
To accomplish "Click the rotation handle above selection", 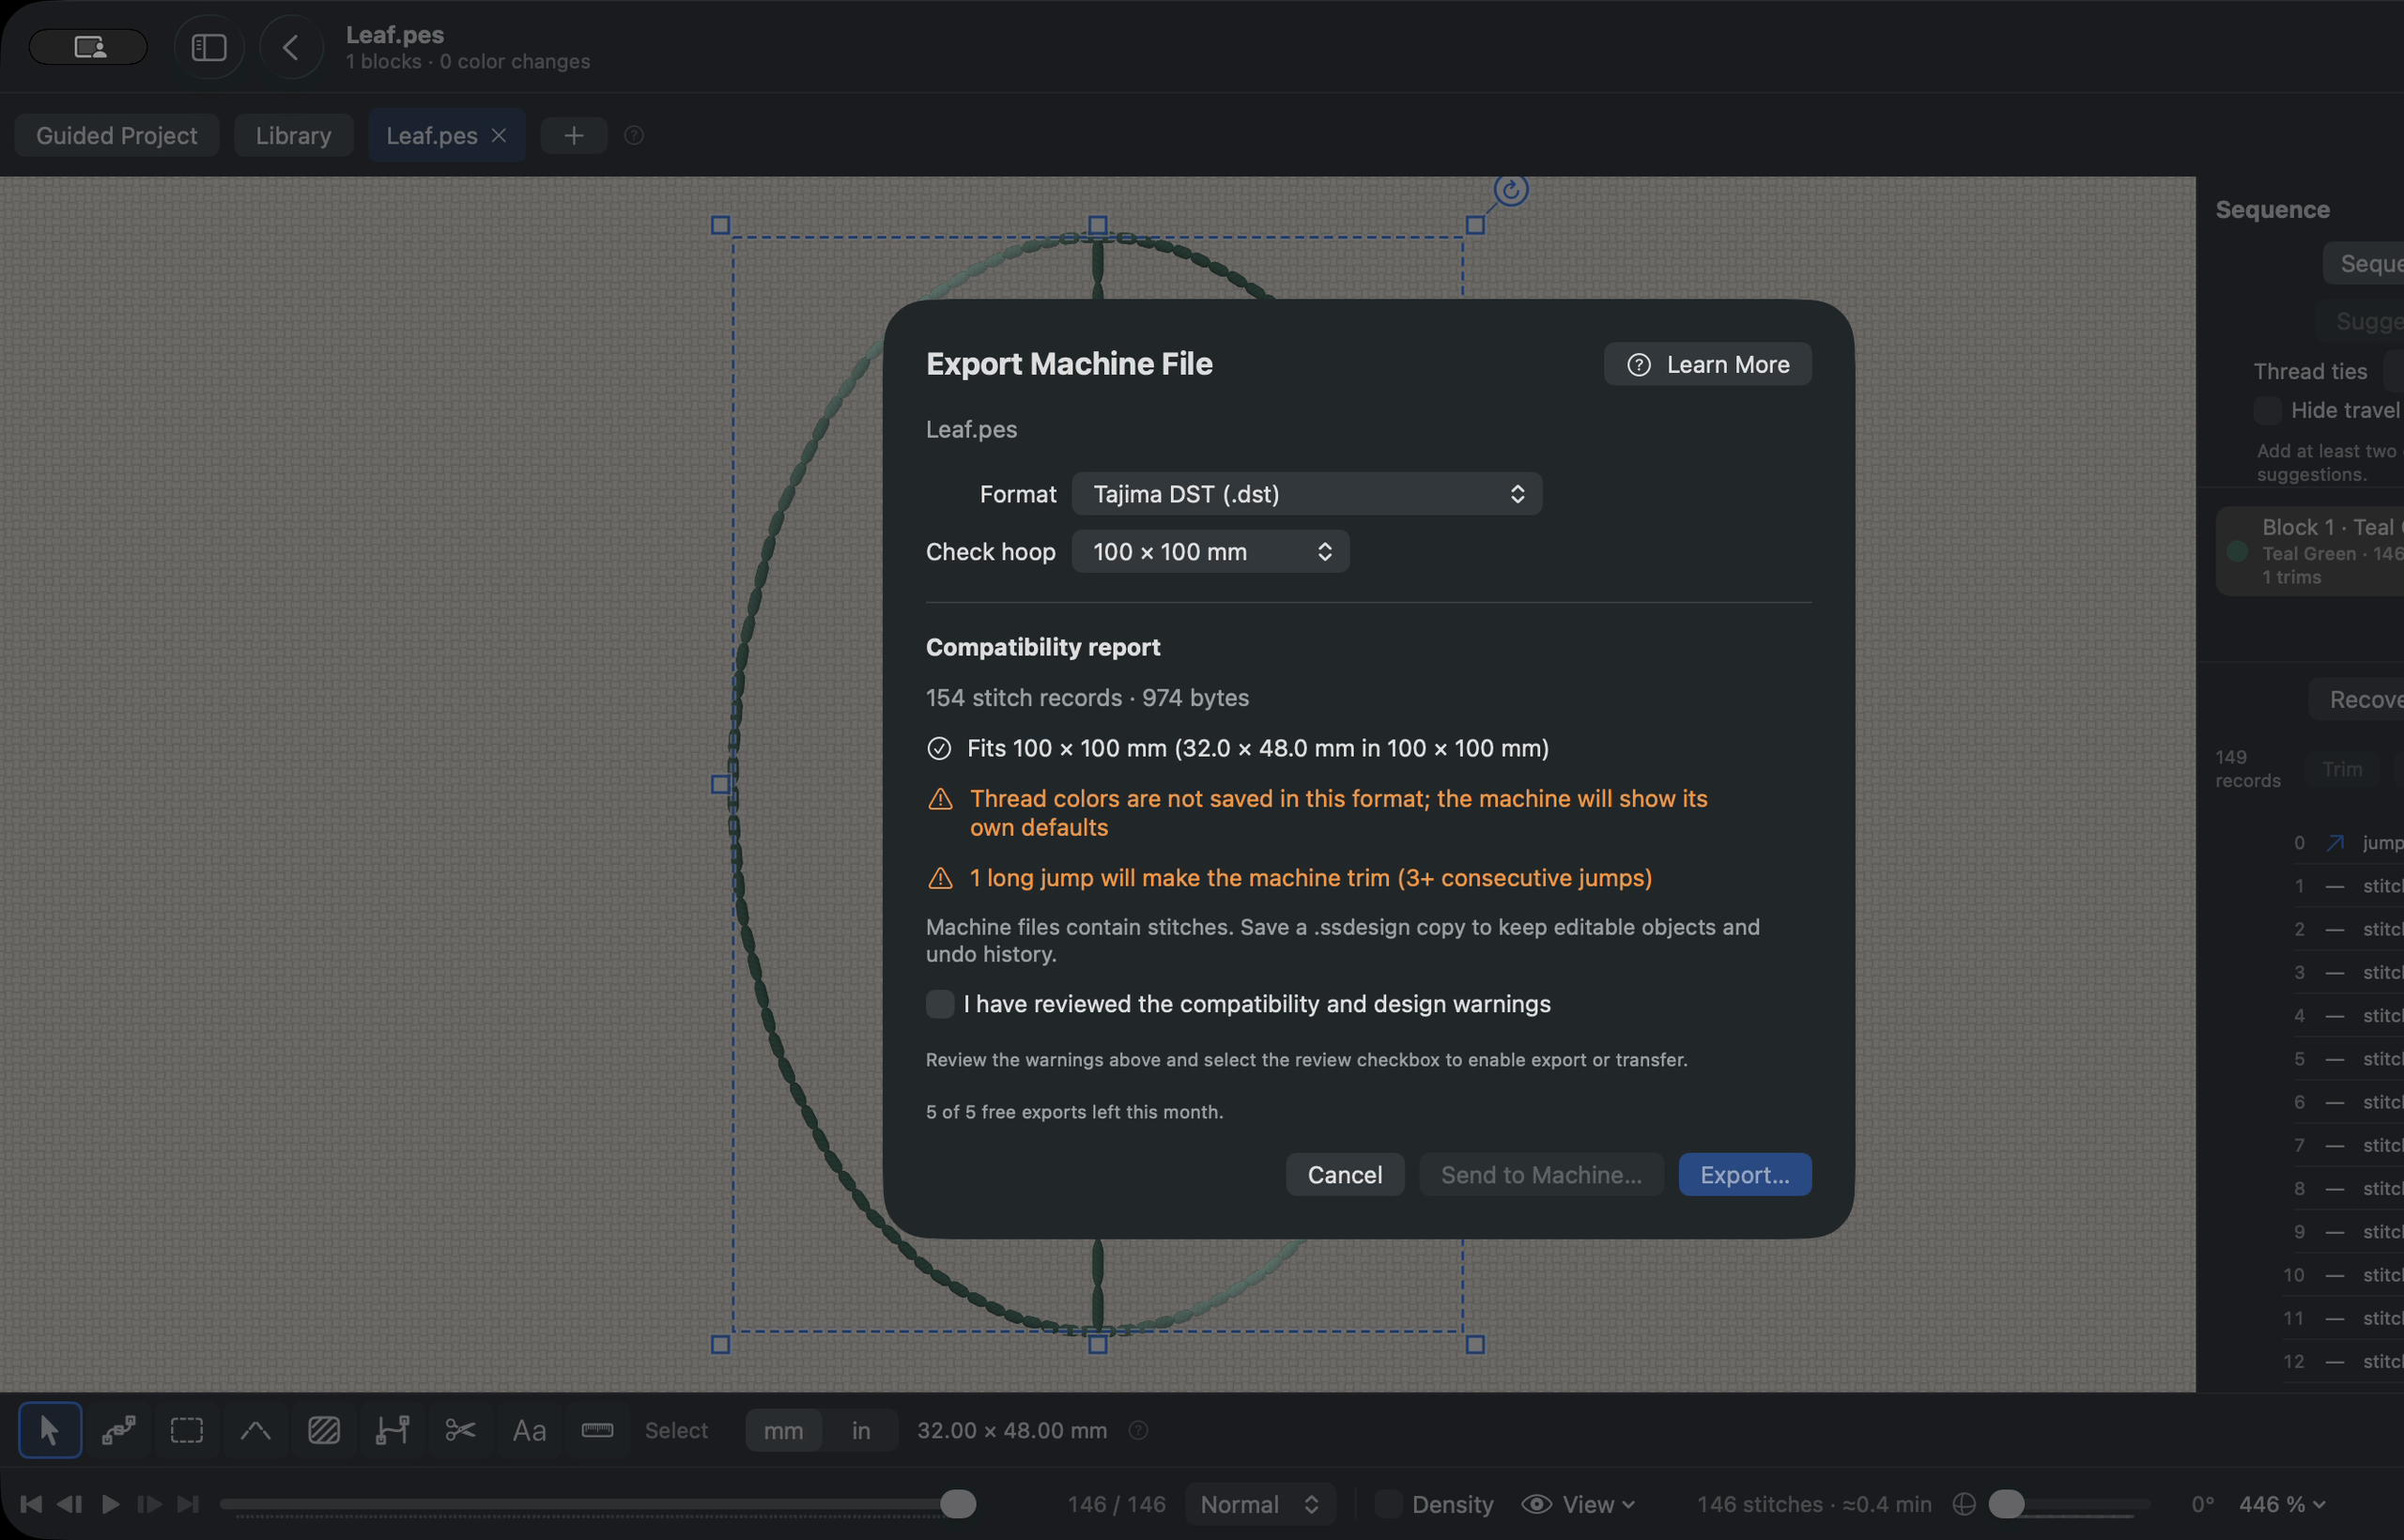I will (x=1511, y=189).
